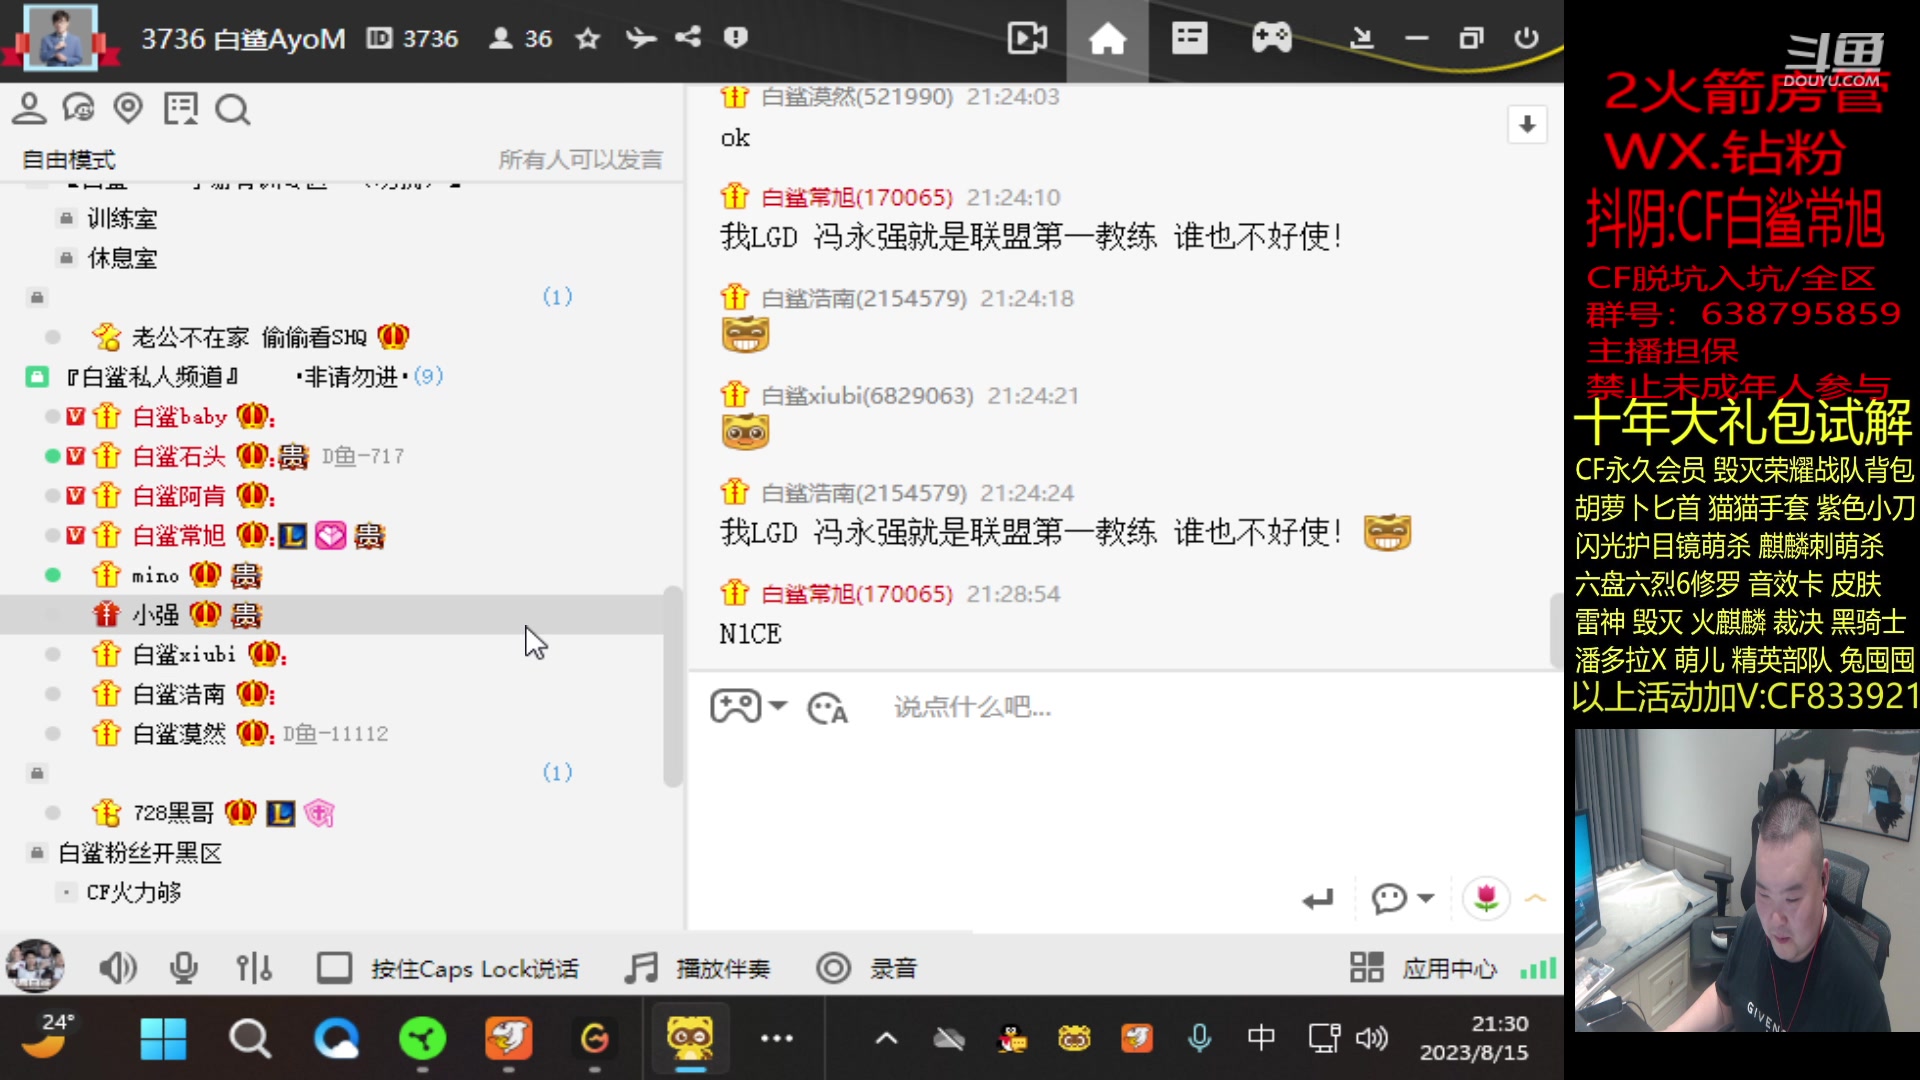The height and width of the screenshot is (1080, 1920).
Task: Toggle the mini-player icon in title bar
Action: click(x=1026, y=38)
